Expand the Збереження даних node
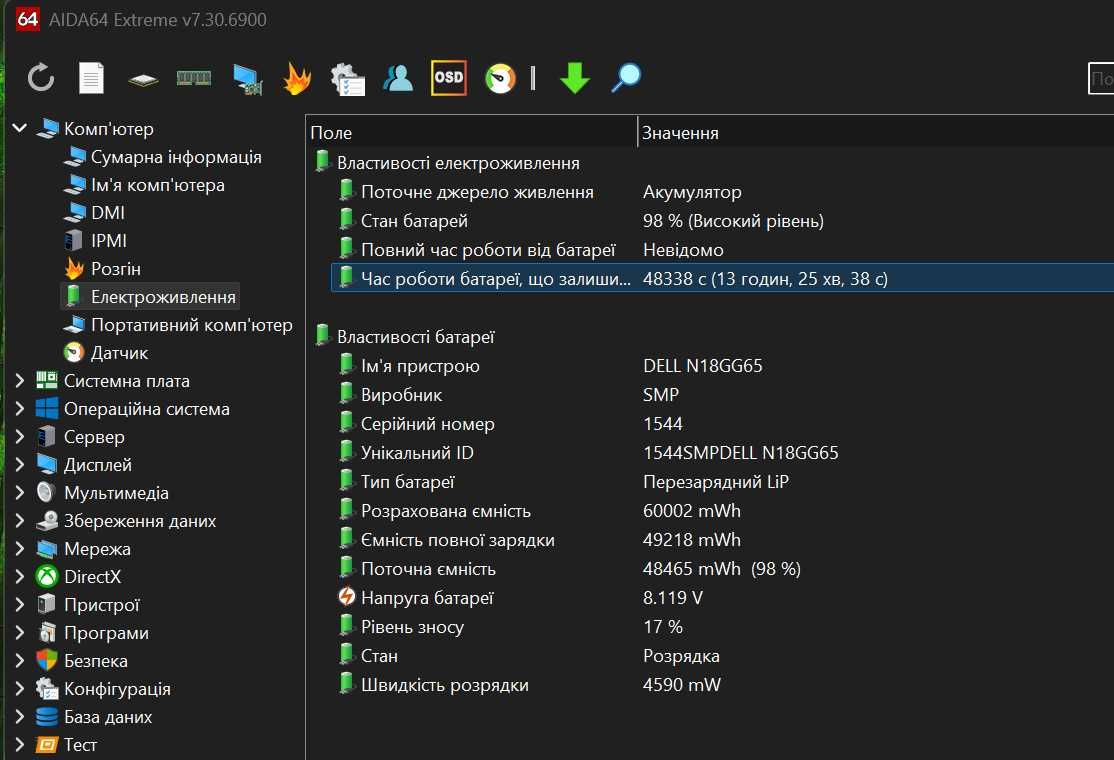This screenshot has height=760, width=1114. (x=20, y=521)
